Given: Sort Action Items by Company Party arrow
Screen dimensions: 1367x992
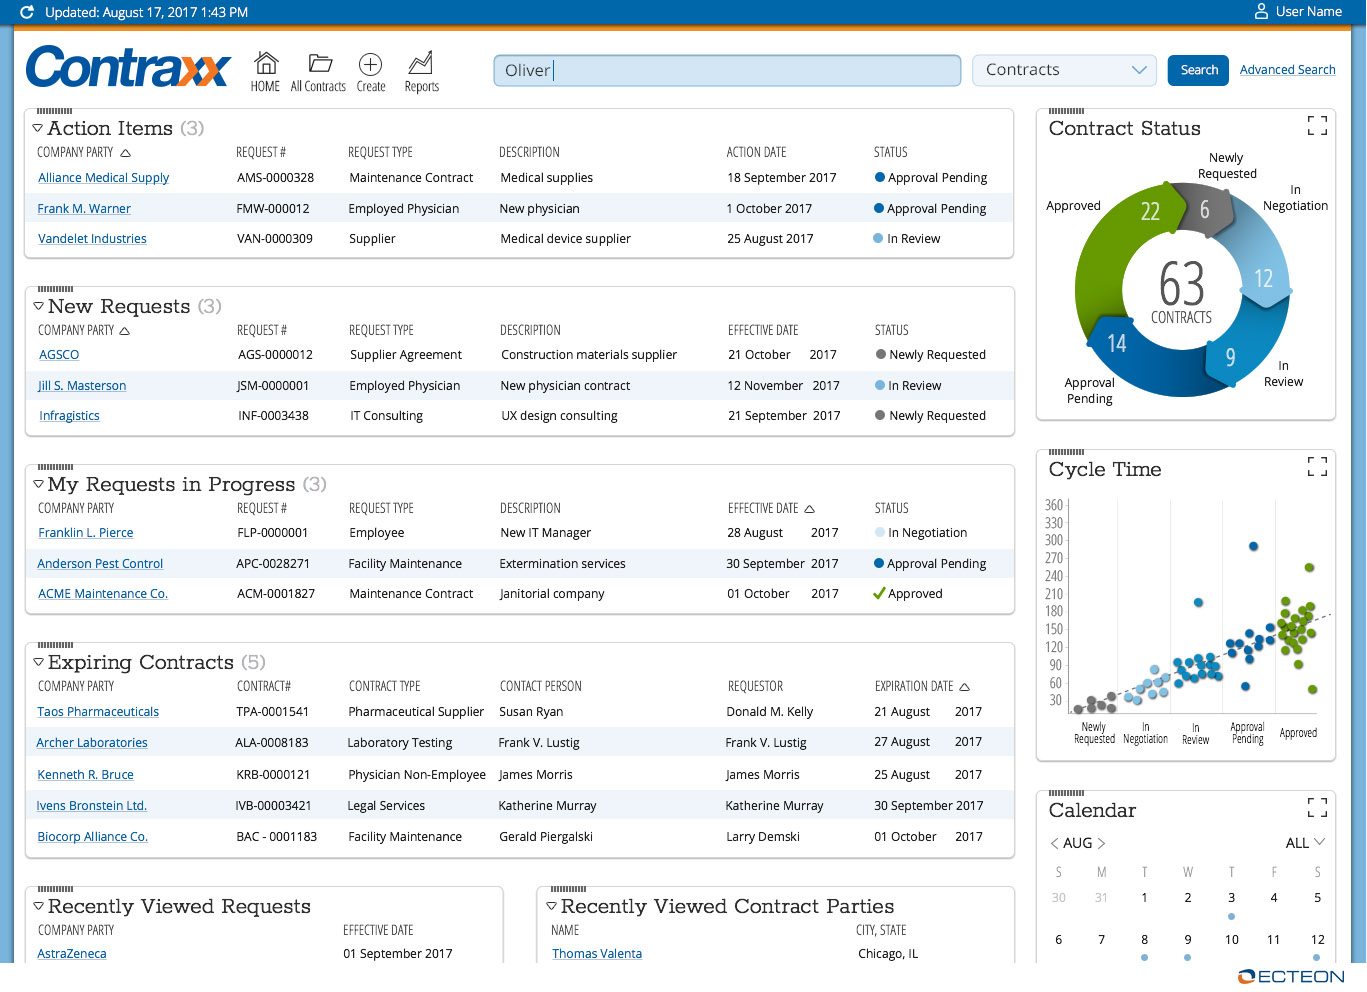Looking at the screenshot, I should [x=125, y=153].
